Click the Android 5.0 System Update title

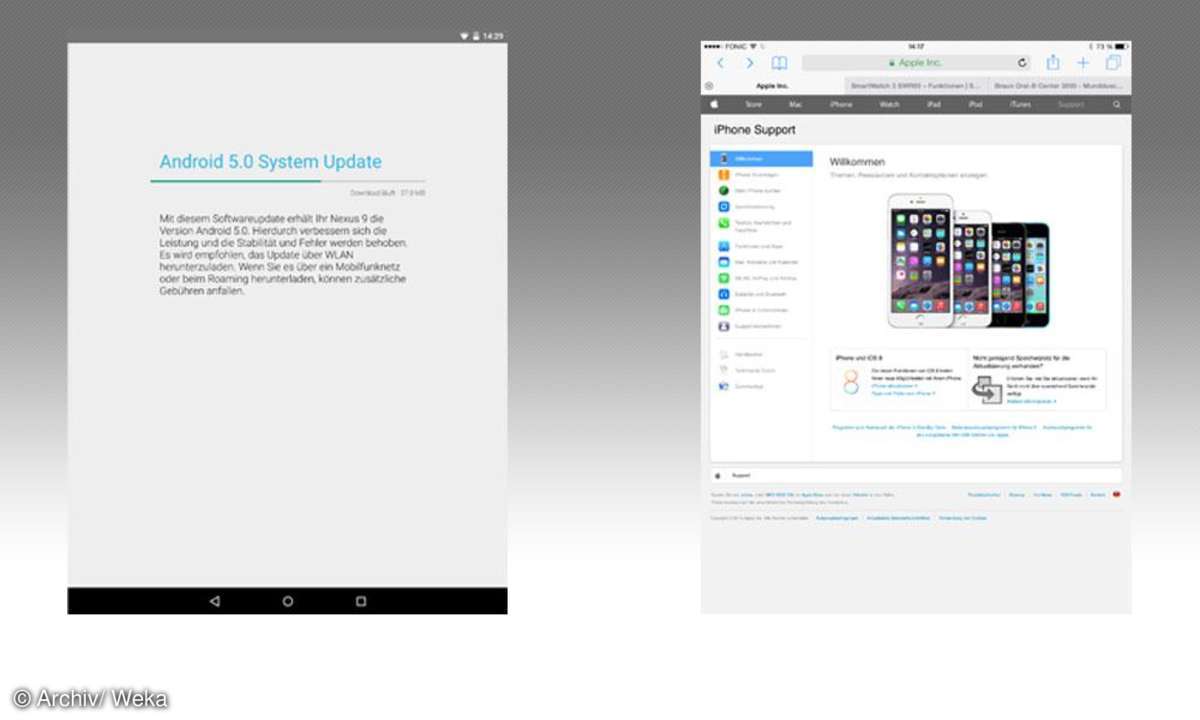(271, 162)
